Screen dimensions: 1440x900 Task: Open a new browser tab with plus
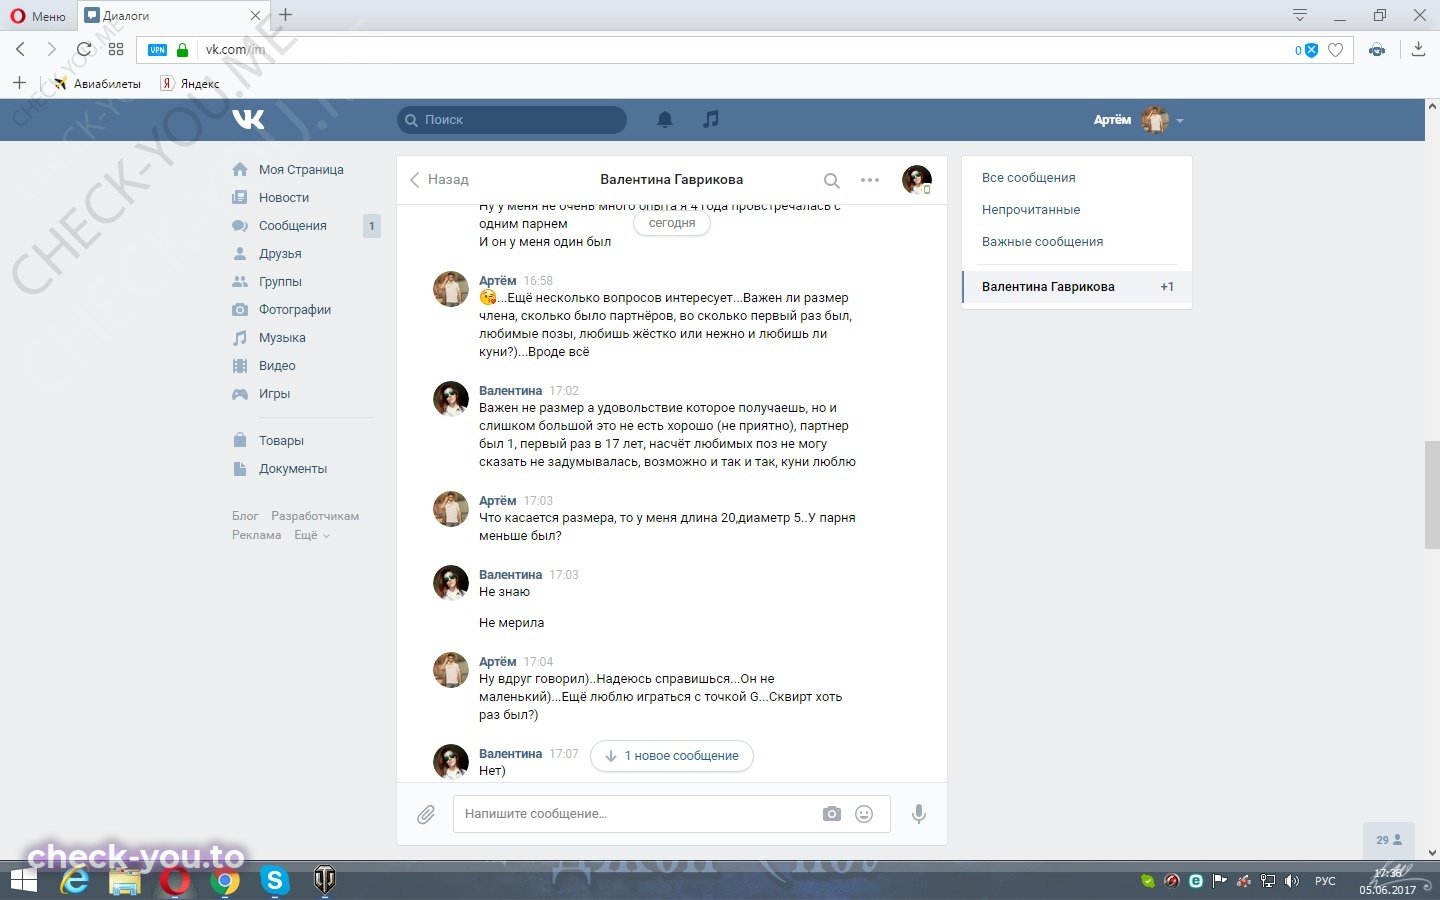[x=286, y=15]
